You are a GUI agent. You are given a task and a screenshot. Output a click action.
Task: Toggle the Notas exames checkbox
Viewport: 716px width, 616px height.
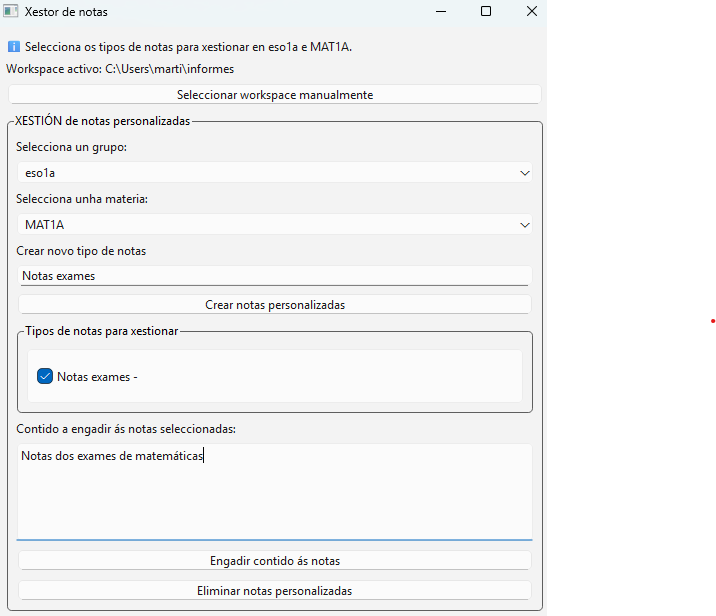pos(44,377)
